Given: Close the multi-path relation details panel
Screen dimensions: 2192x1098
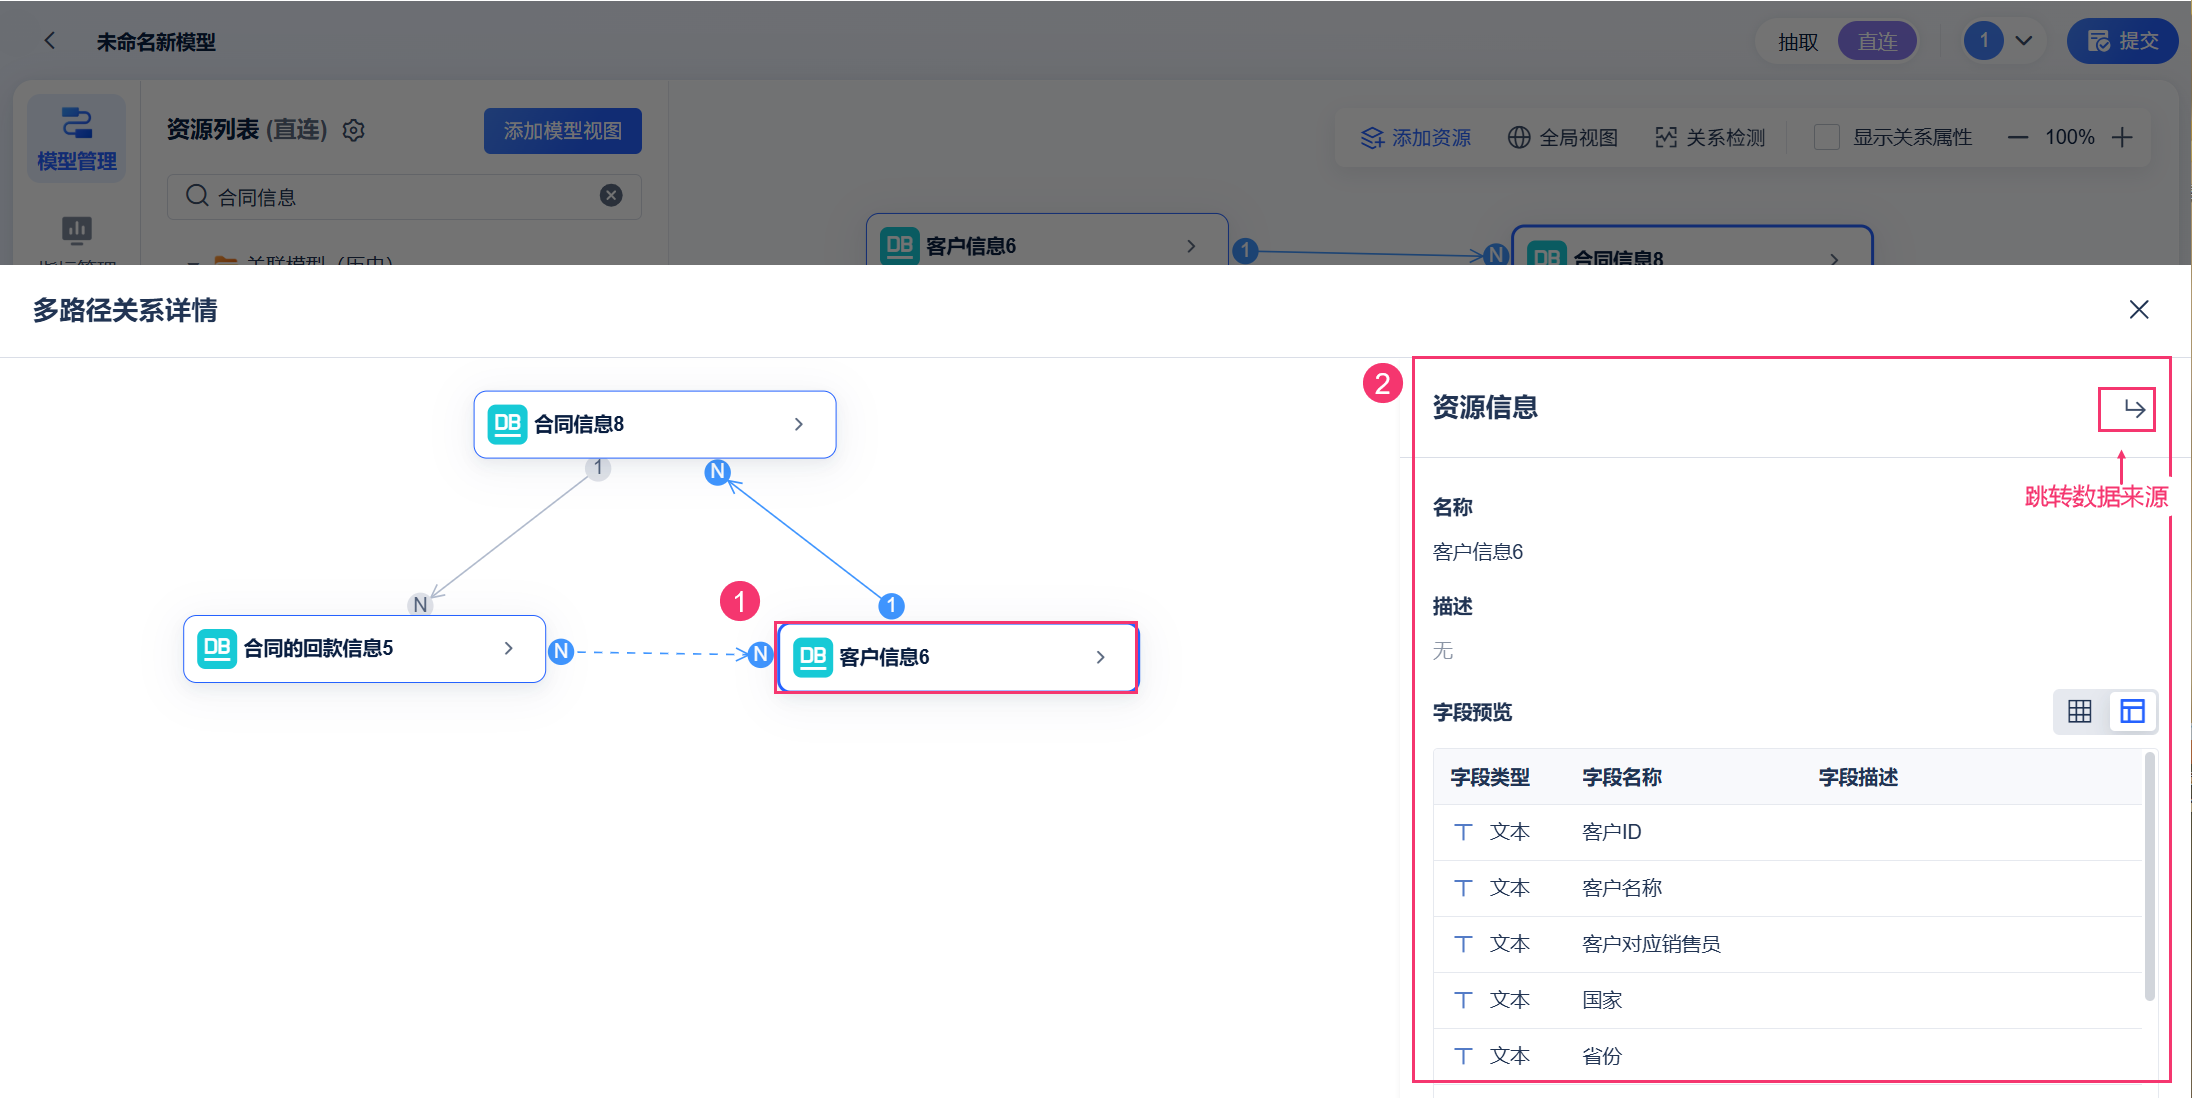Looking at the screenshot, I should point(2138,310).
